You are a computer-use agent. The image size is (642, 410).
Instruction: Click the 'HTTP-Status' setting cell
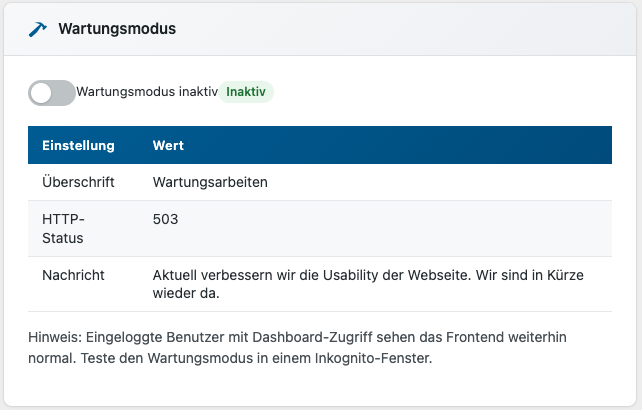[x=64, y=228]
